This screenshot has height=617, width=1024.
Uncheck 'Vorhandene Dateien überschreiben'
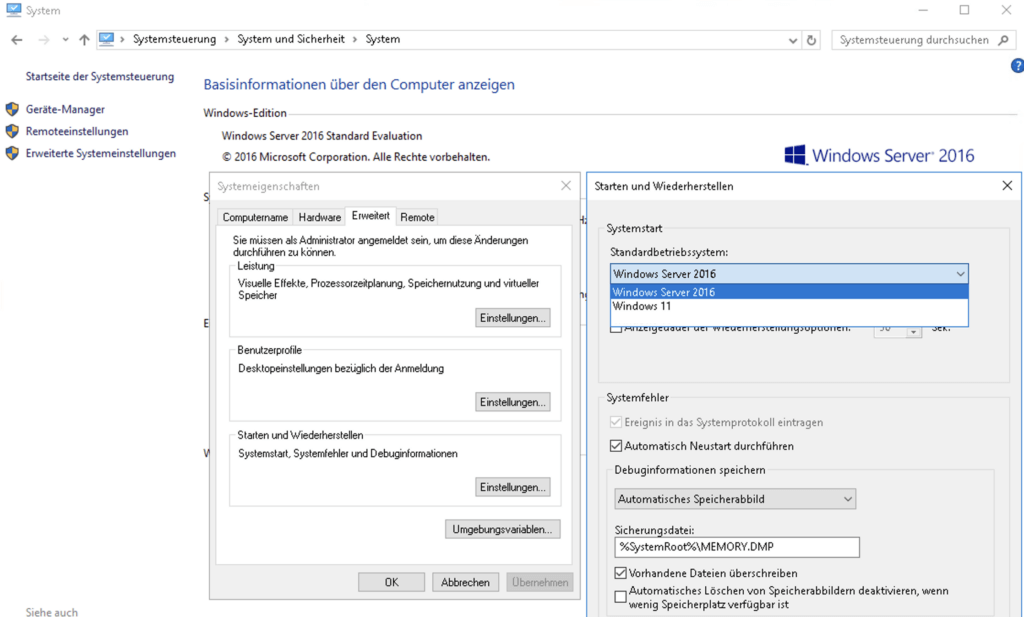coord(621,574)
